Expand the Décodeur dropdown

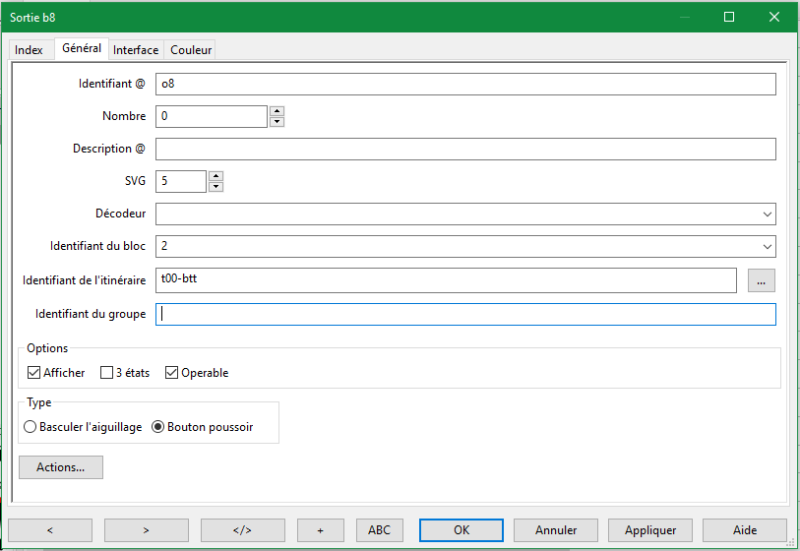click(x=767, y=214)
